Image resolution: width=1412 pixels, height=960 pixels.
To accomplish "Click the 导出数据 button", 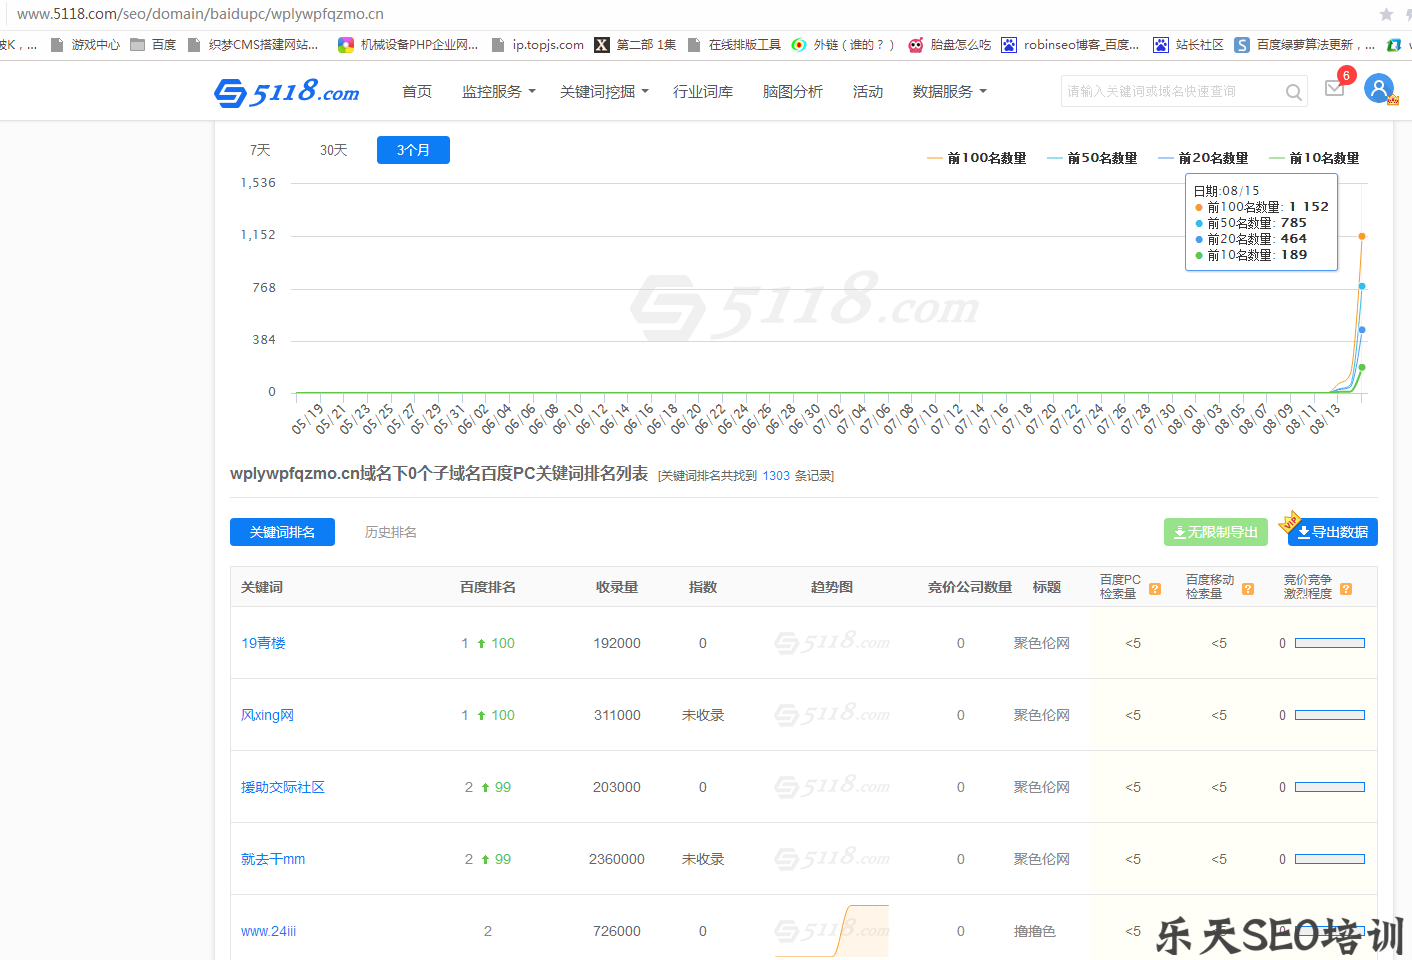I will 1332,532.
